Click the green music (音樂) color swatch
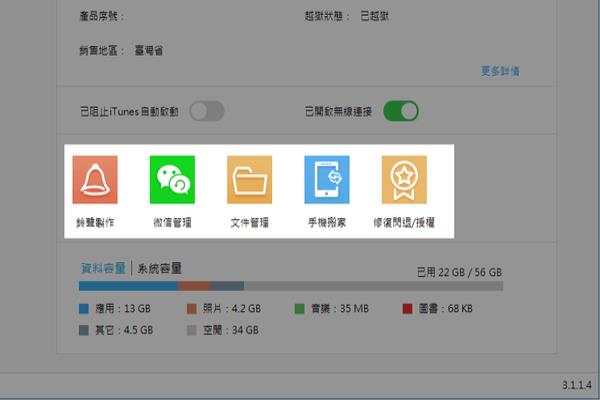The image size is (600, 400). (300, 309)
